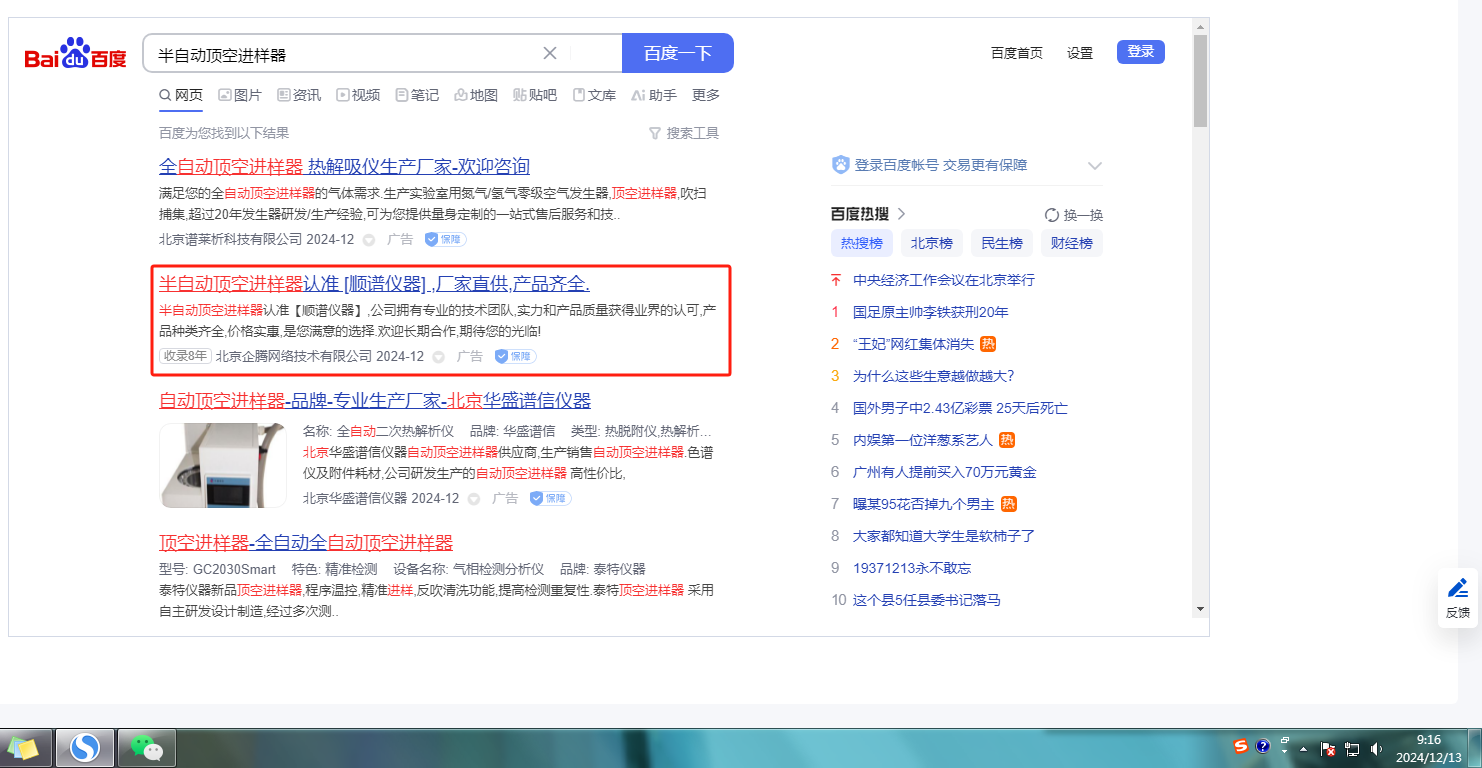Open the 搜索工具 filter tool
This screenshot has height=768, width=1482.
click(x=684, y=133)
